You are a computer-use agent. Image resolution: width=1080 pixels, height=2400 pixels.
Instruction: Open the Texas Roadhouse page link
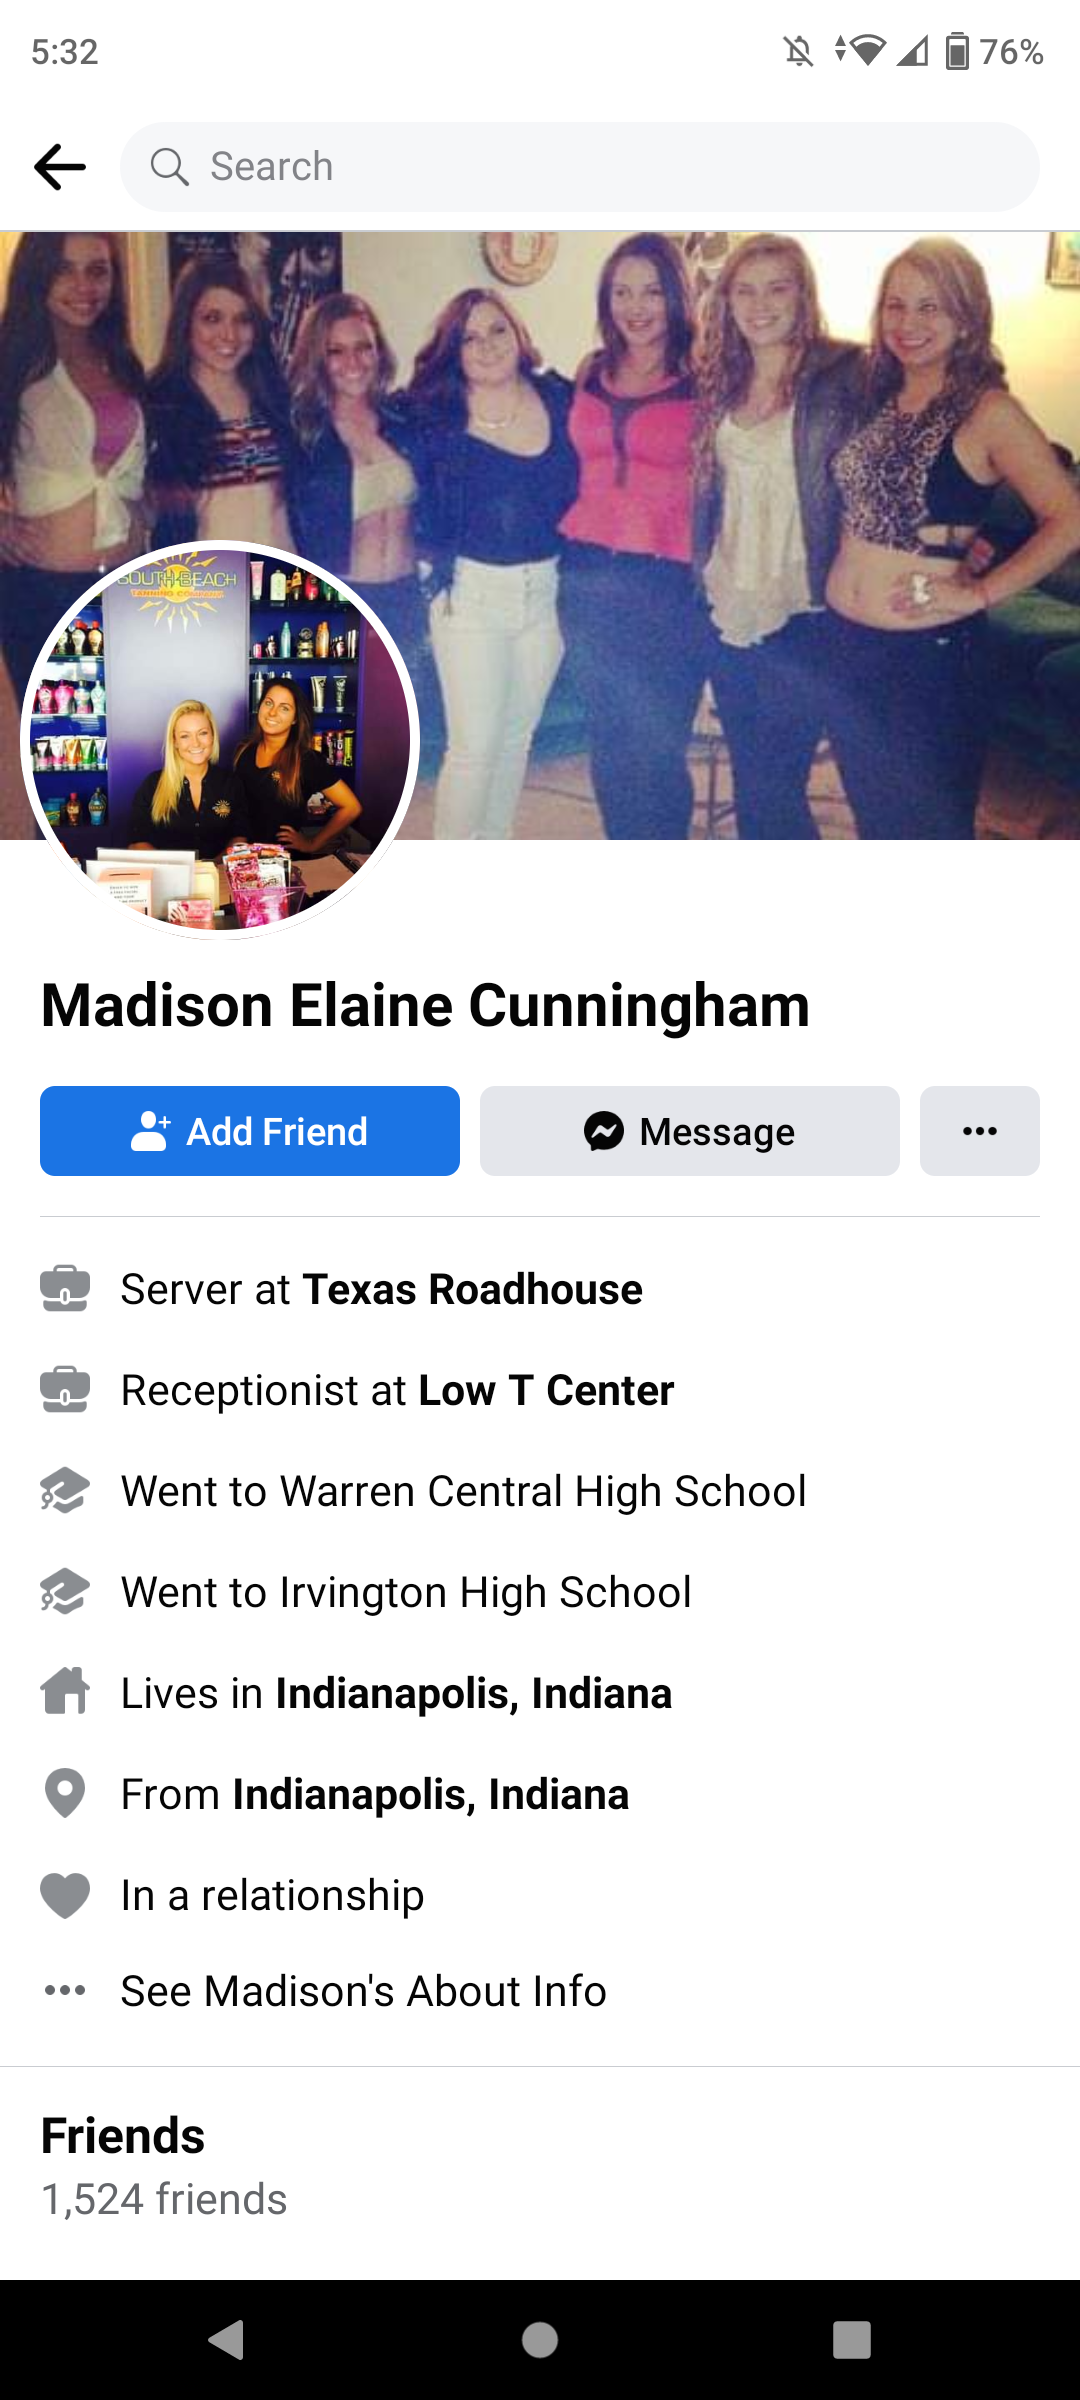click(x=472, y=1289)
